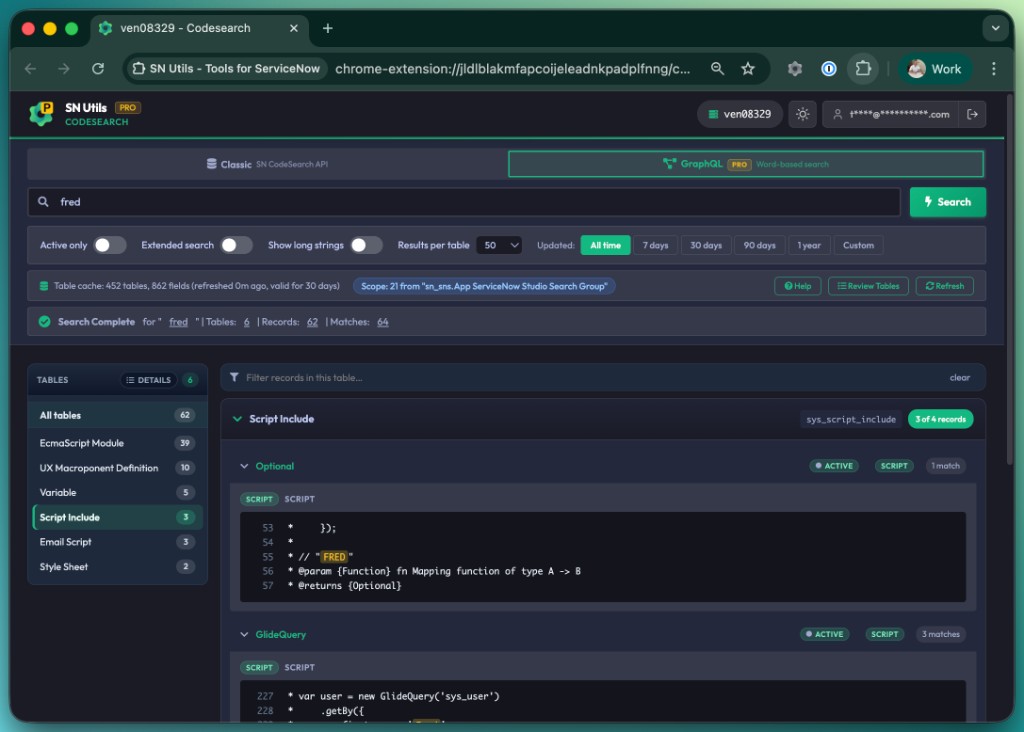The width and height of the screenshot is (1024, 732).
Task: Collapse the Script Include section chevron
Action: point(238,419)
